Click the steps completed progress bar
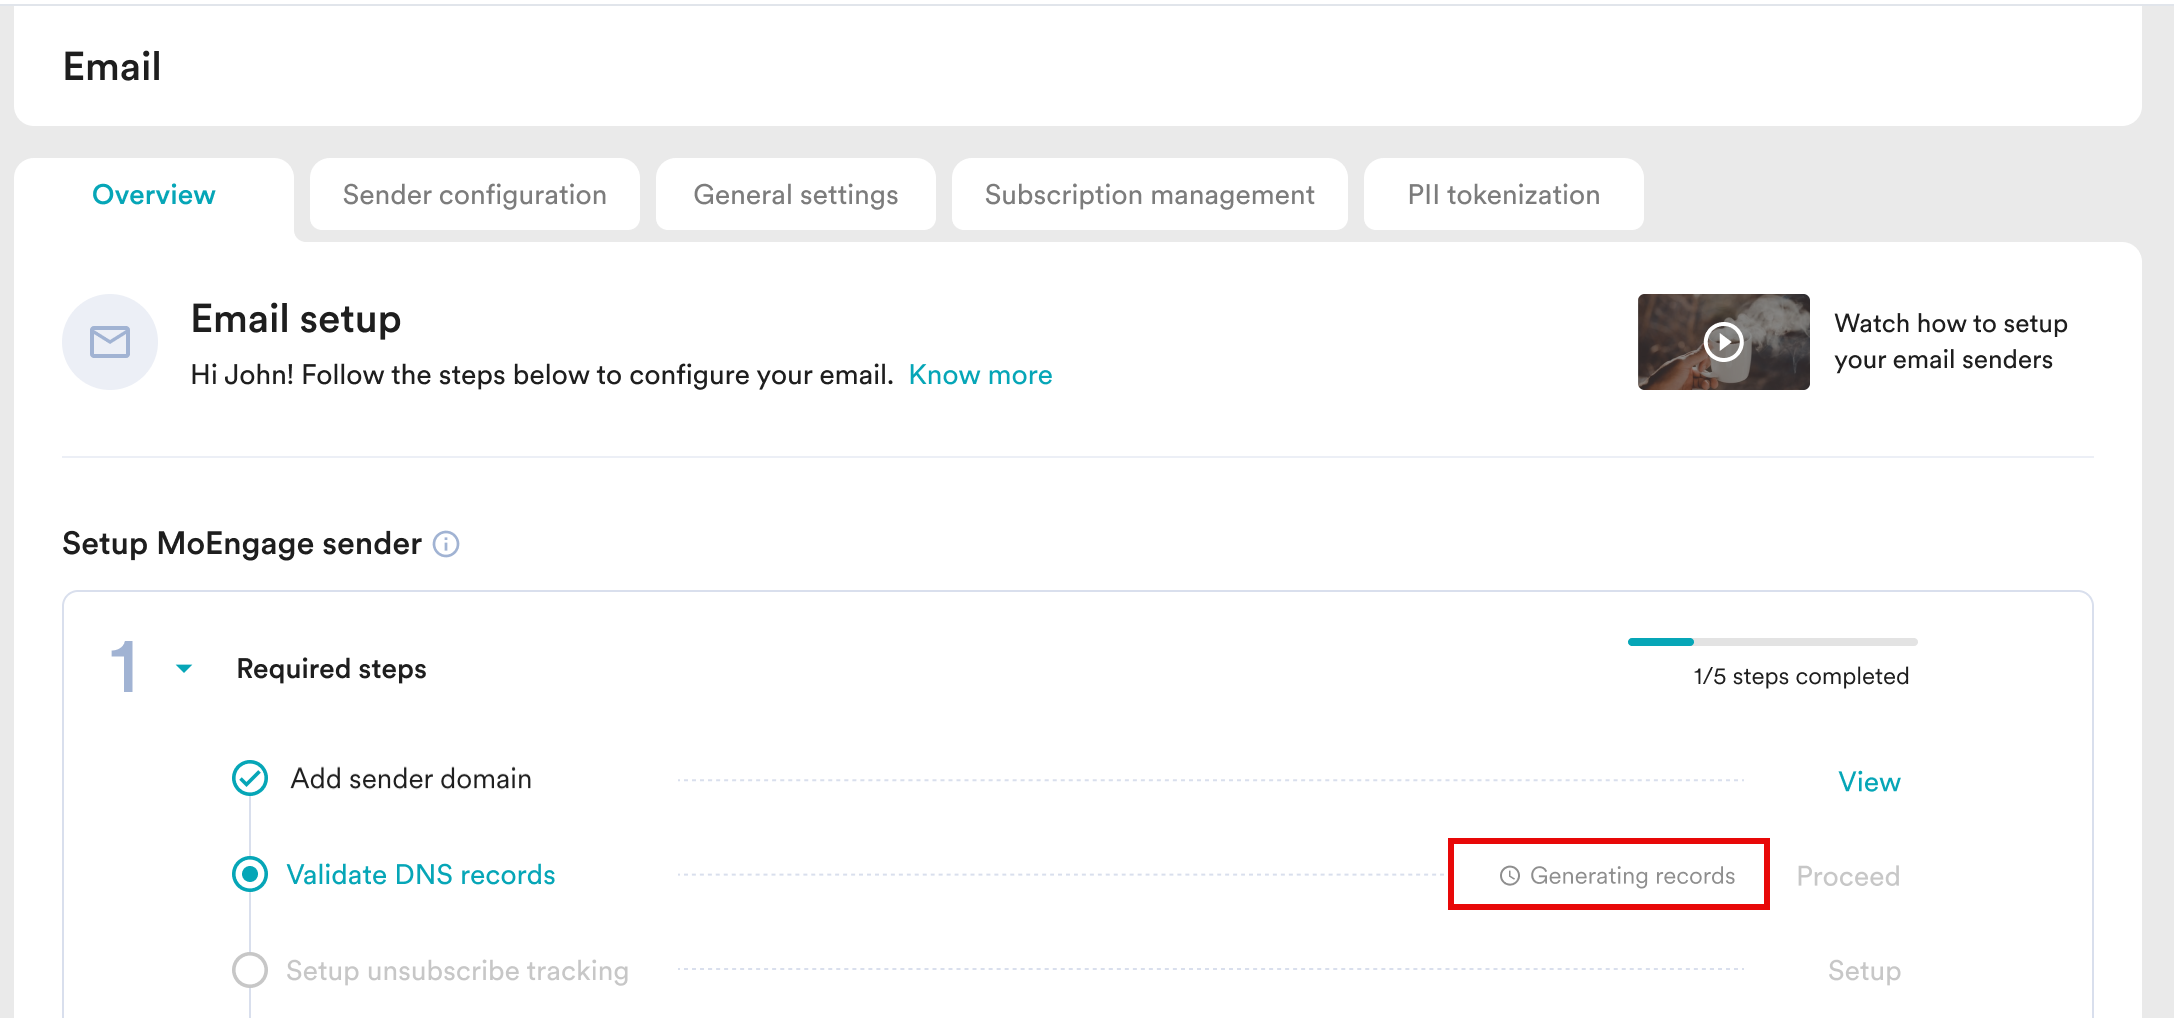Image resolution: width=2174 pixels, height=1018 pixels. pos(1772,642)
